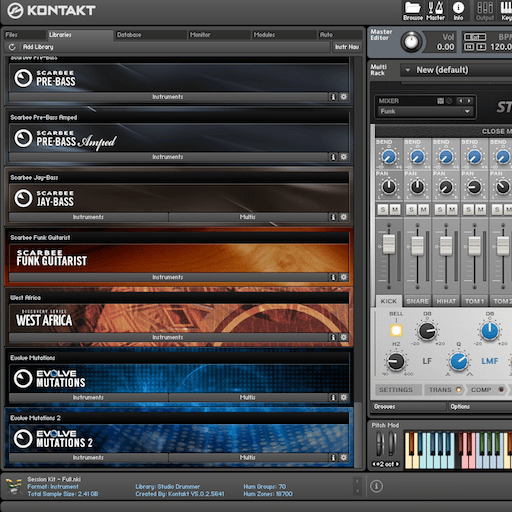Step to next mixer preset arrow
The width and height of the screenshot is (512, 512).
[x=469, y=101]
